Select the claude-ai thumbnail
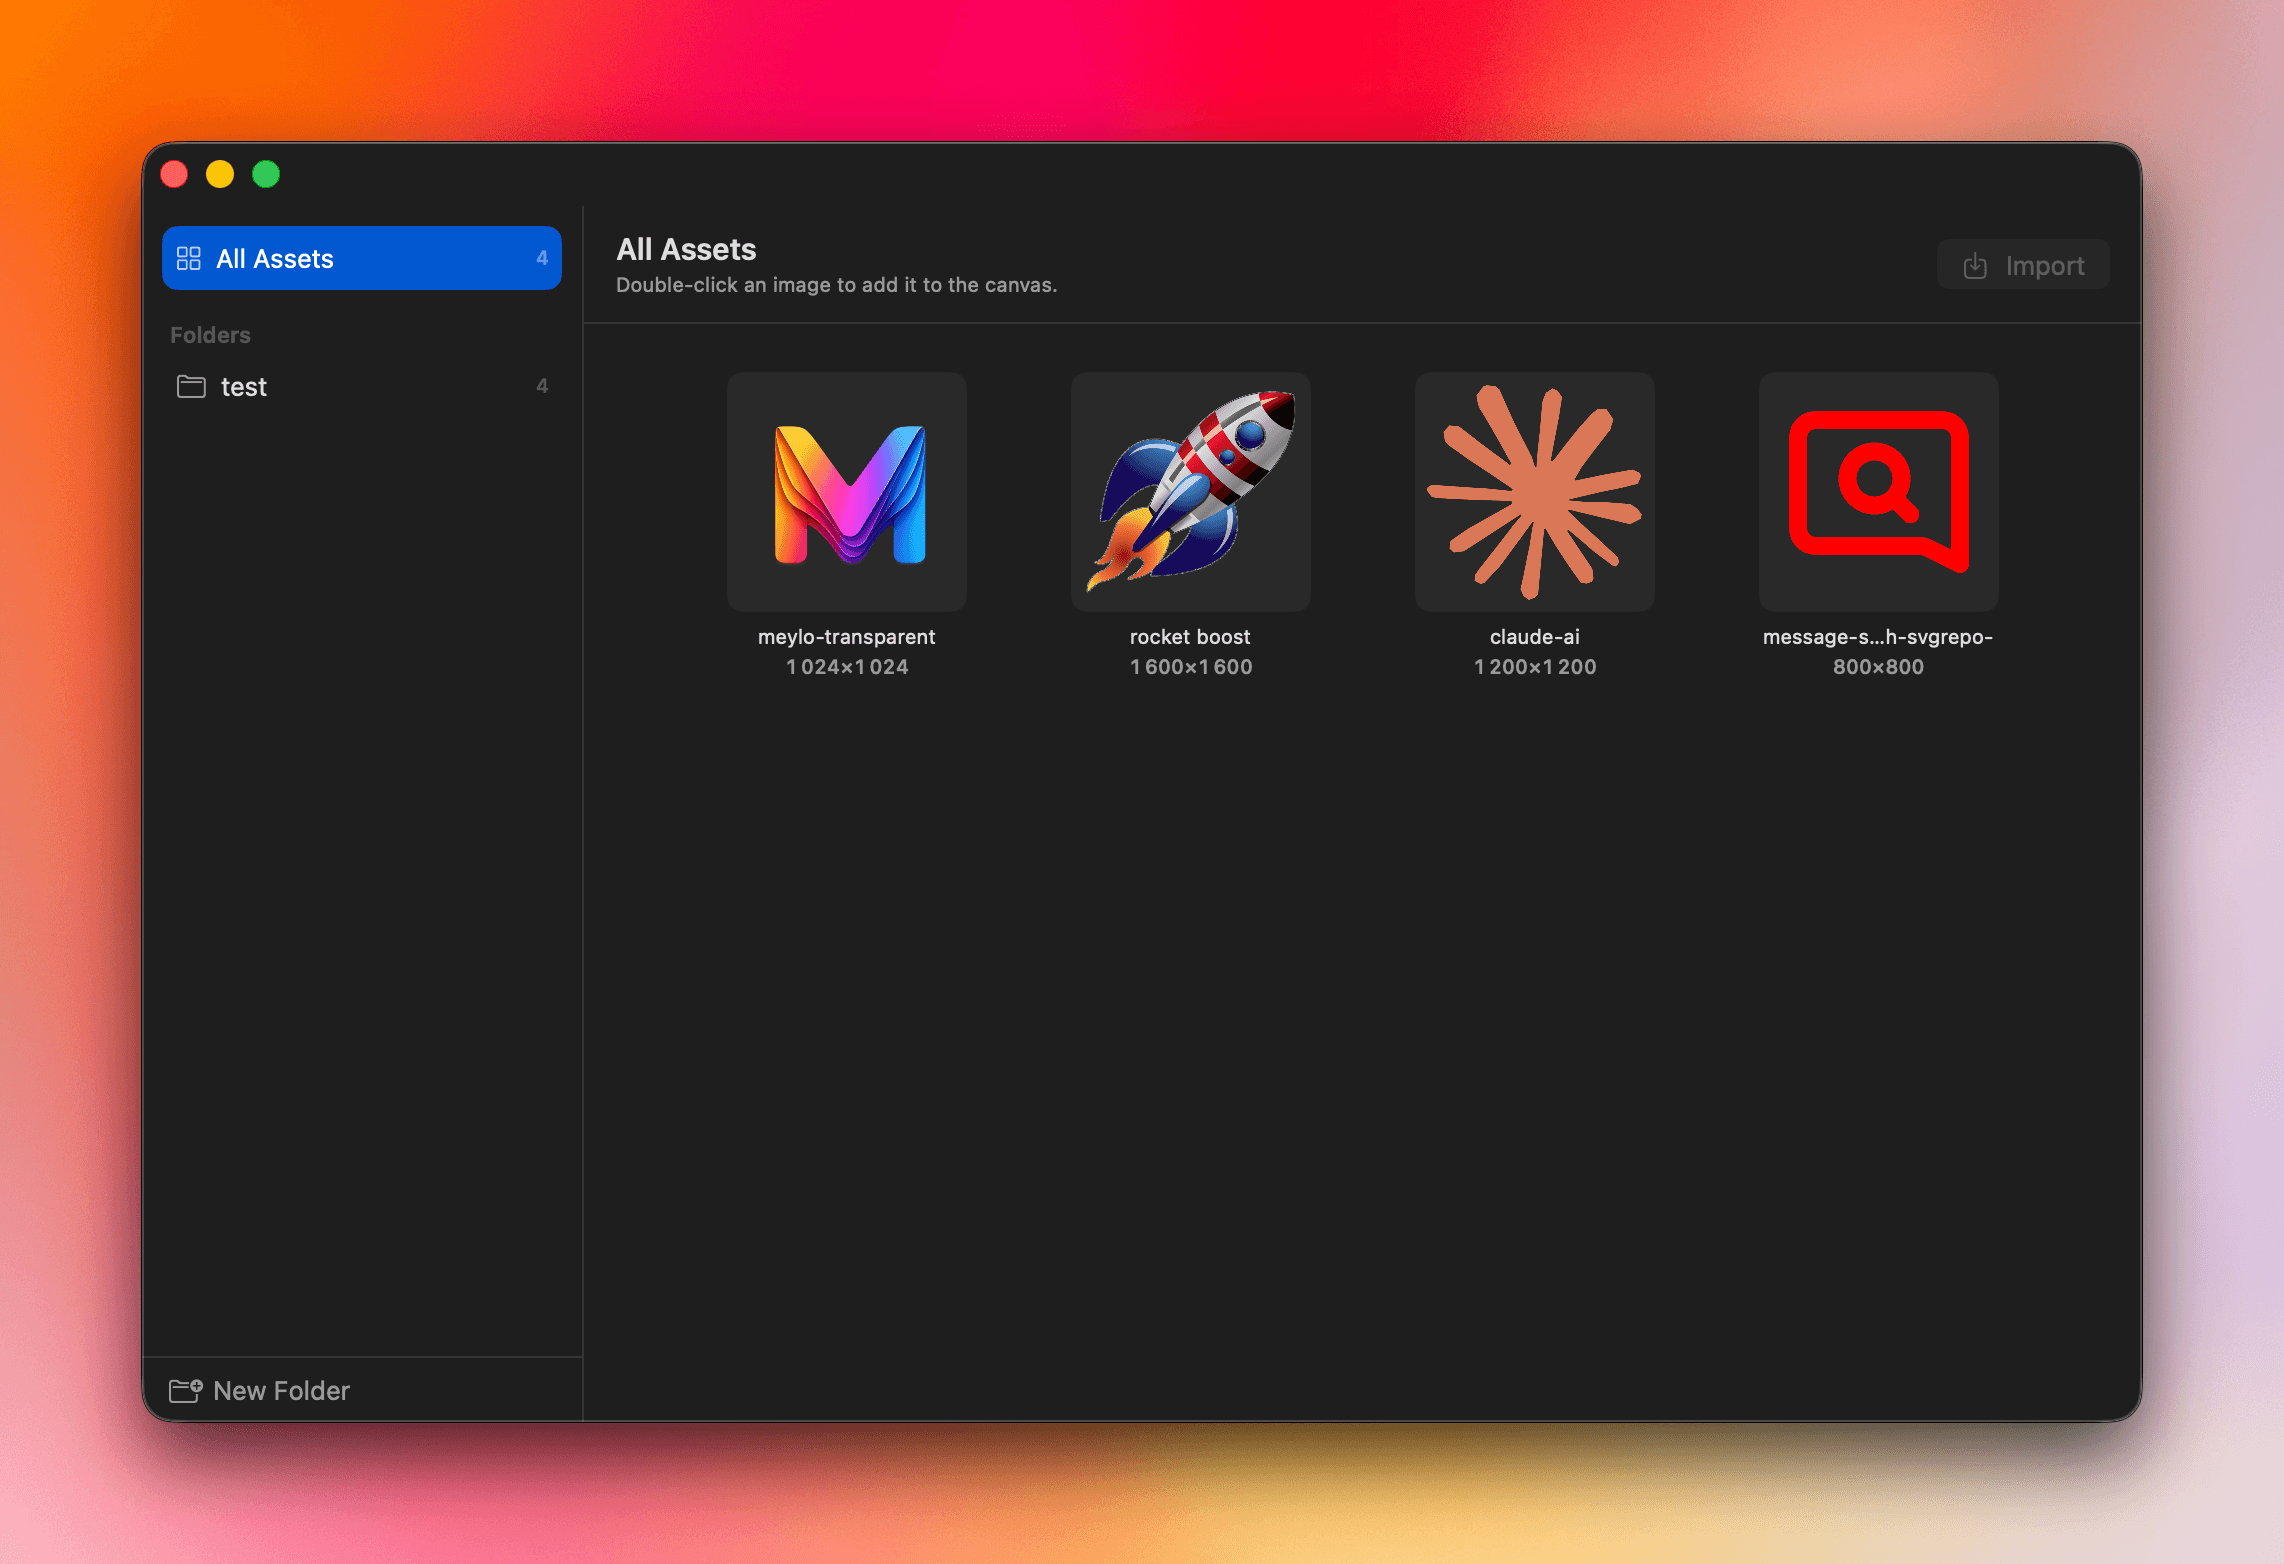The image size is (2284, 1564). [x=1535, y=492]
